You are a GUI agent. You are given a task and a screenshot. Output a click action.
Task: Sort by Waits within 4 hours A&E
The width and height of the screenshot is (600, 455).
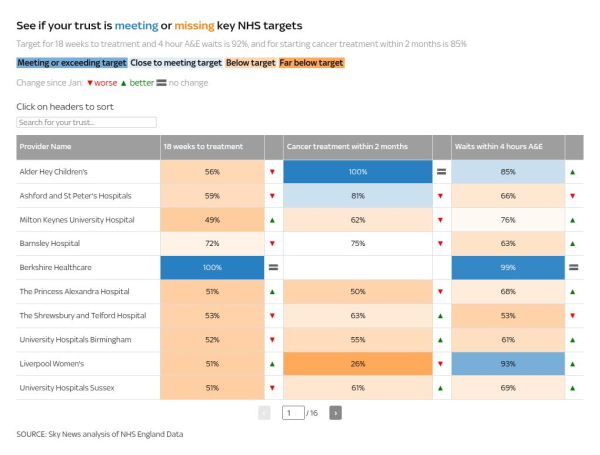pos(507,147)
